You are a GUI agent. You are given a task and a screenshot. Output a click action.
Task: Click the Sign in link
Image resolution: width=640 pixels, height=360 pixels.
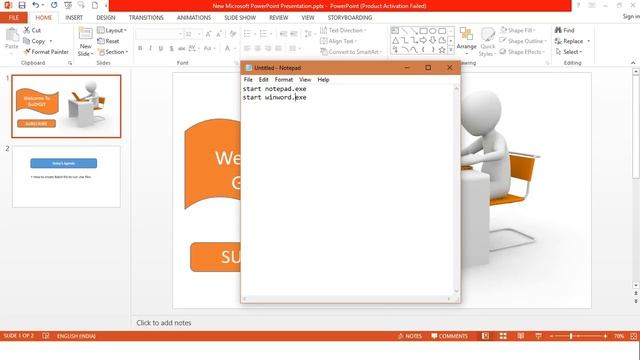click(631, 16)
